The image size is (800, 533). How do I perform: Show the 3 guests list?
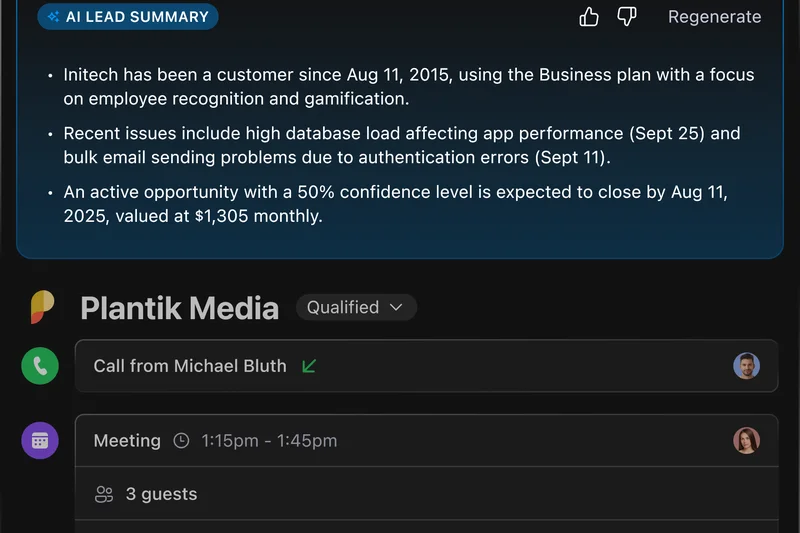point(161,494)
